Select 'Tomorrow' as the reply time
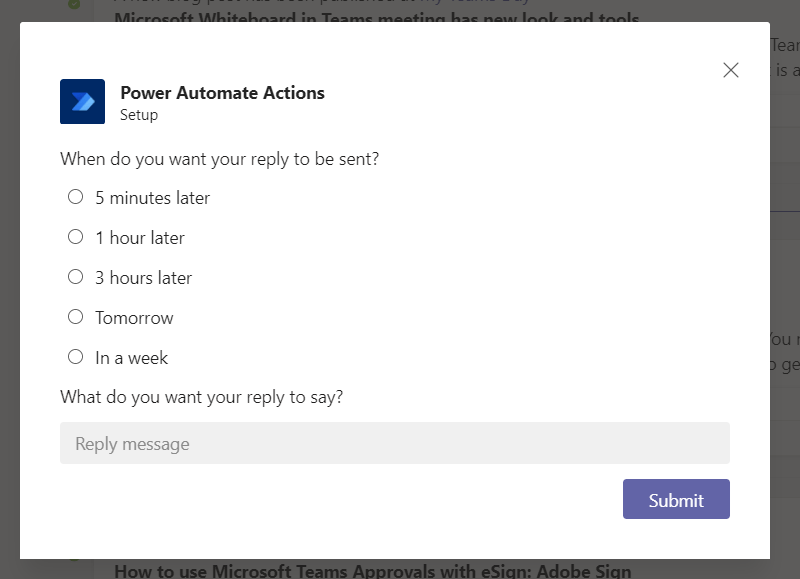This screenshot has height=579, width=800. pyautogui.click(x=75, y=317)
